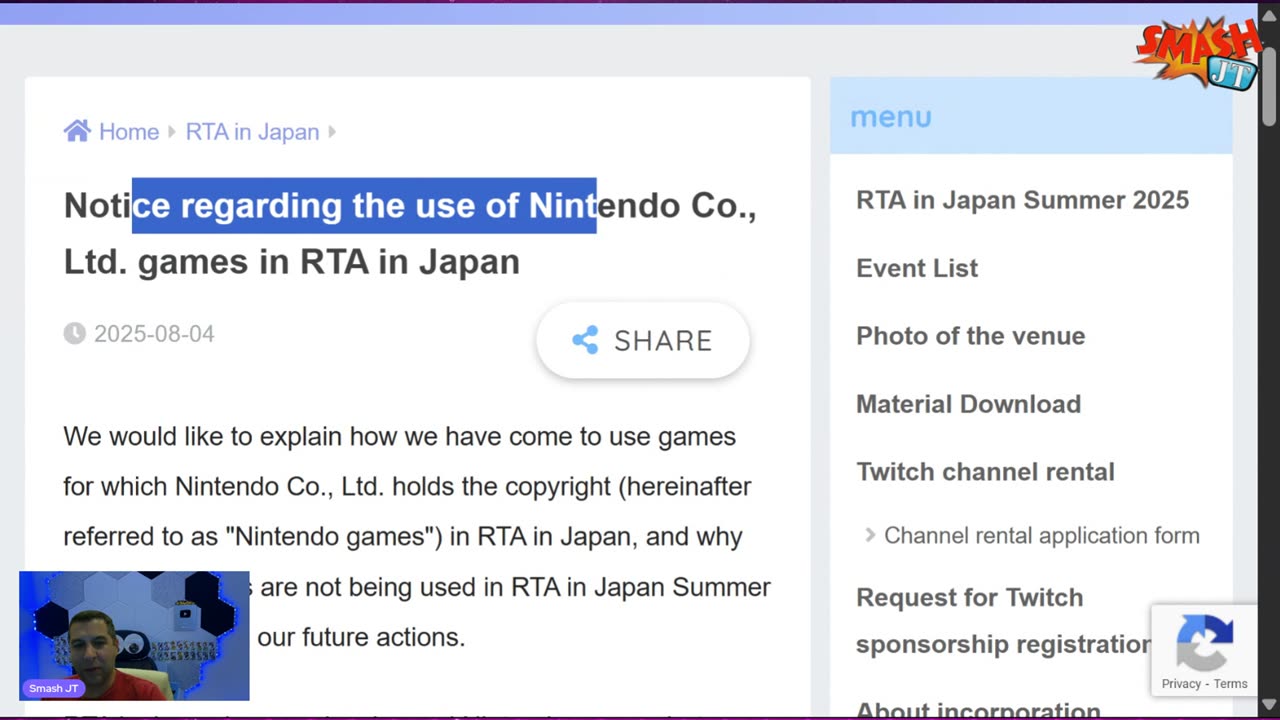Click the share icon in SHARE button
Viewport: 1280px width, 720px height.
coord(585,340)
